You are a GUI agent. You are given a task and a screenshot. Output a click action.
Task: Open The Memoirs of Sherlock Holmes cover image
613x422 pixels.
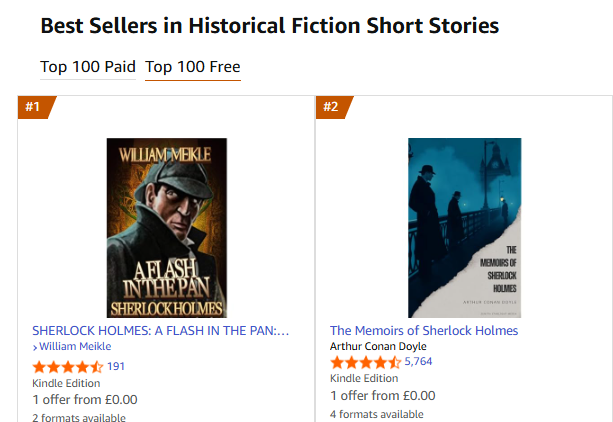464,228
